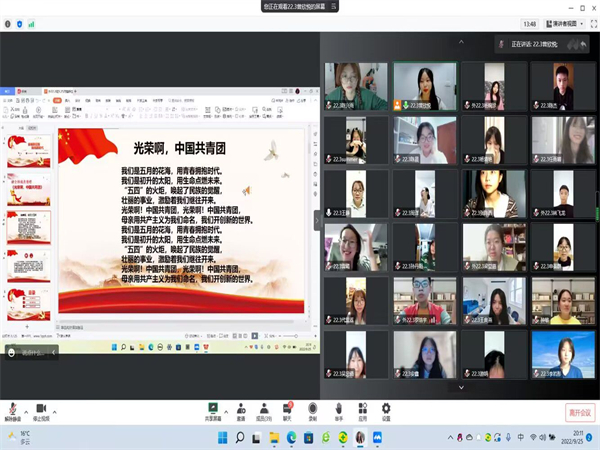Image resolution: width=600 pixels, height=450 pixels.
Task: Open the apps icon in toolbar
Action: point(361,408)
